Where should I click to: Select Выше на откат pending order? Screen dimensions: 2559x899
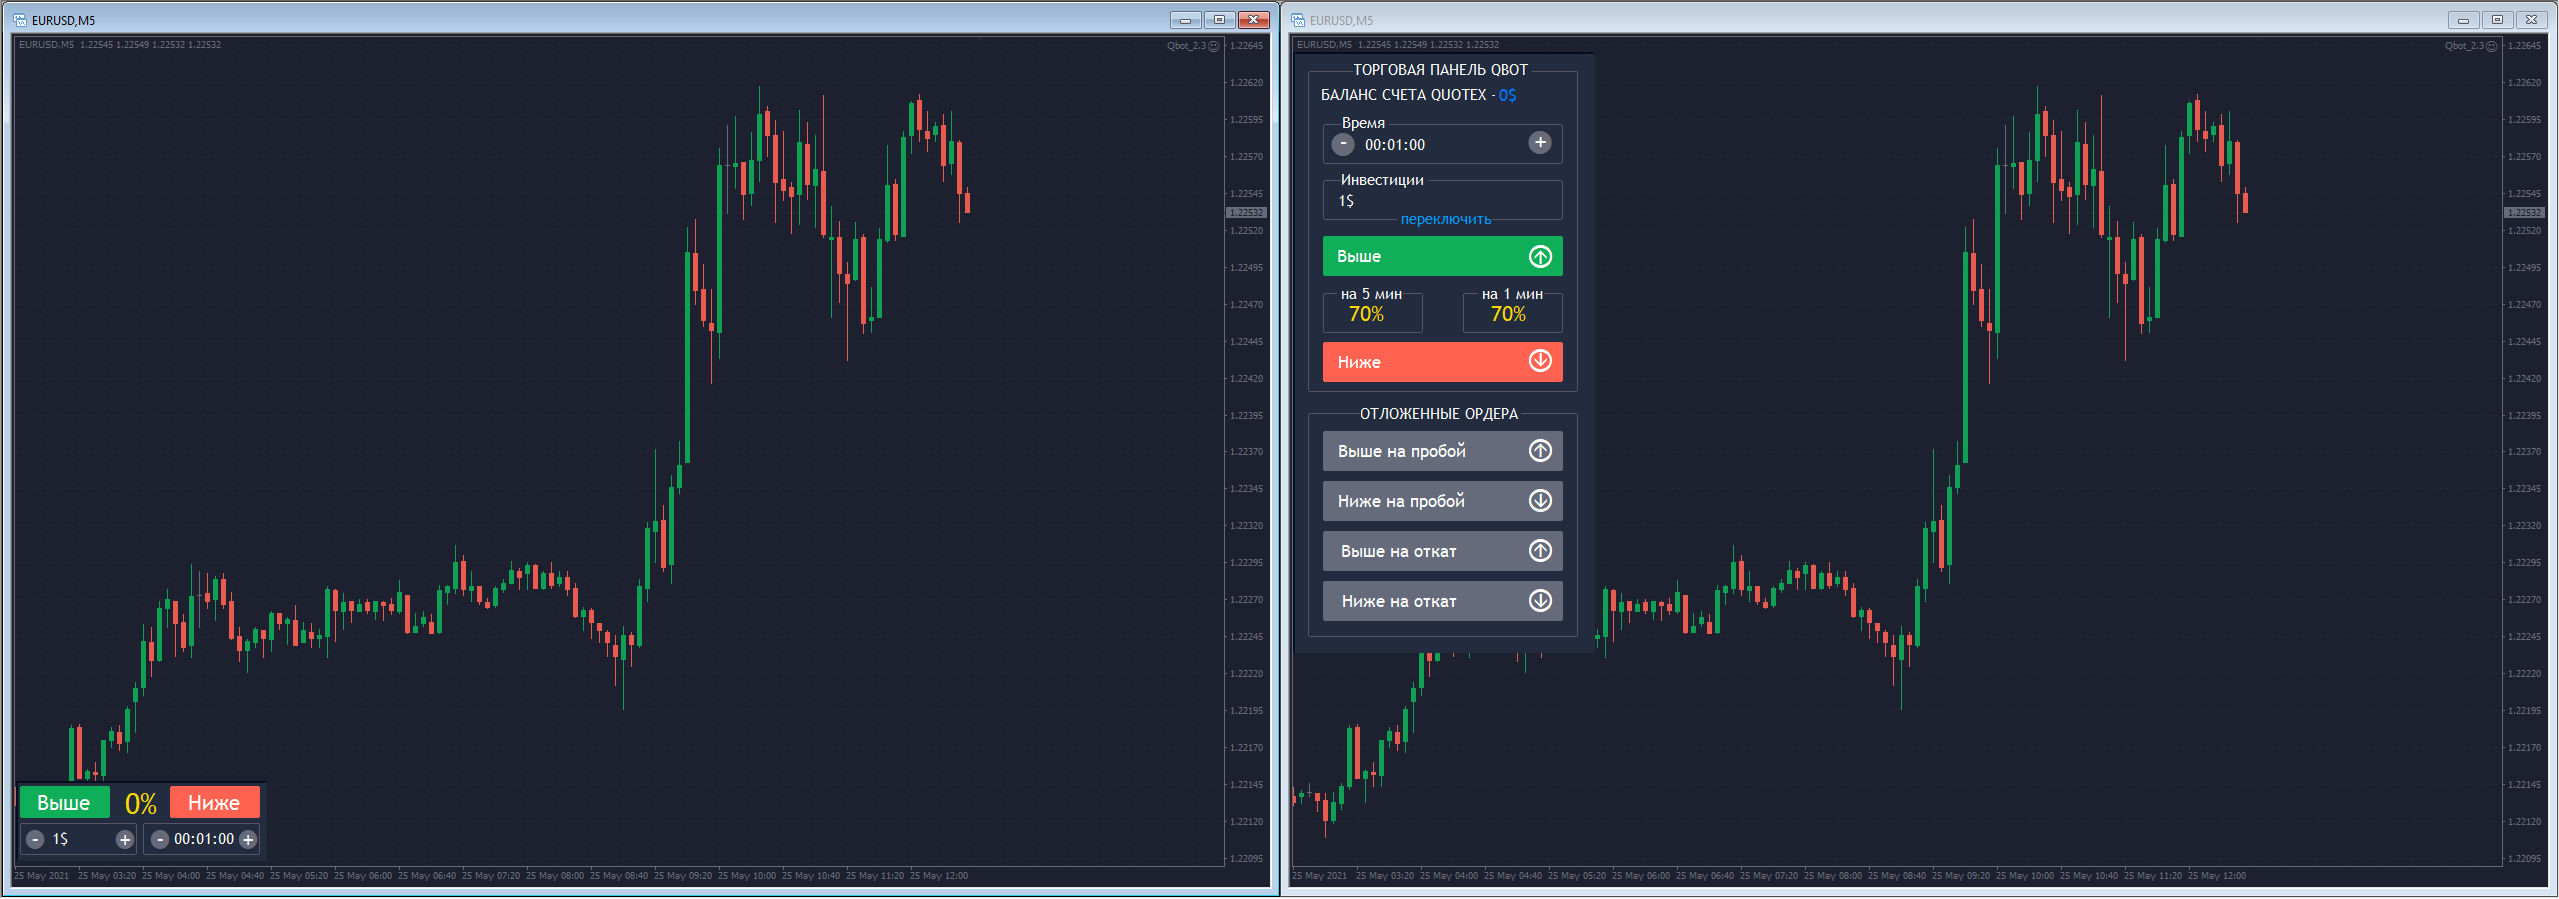1442,551
